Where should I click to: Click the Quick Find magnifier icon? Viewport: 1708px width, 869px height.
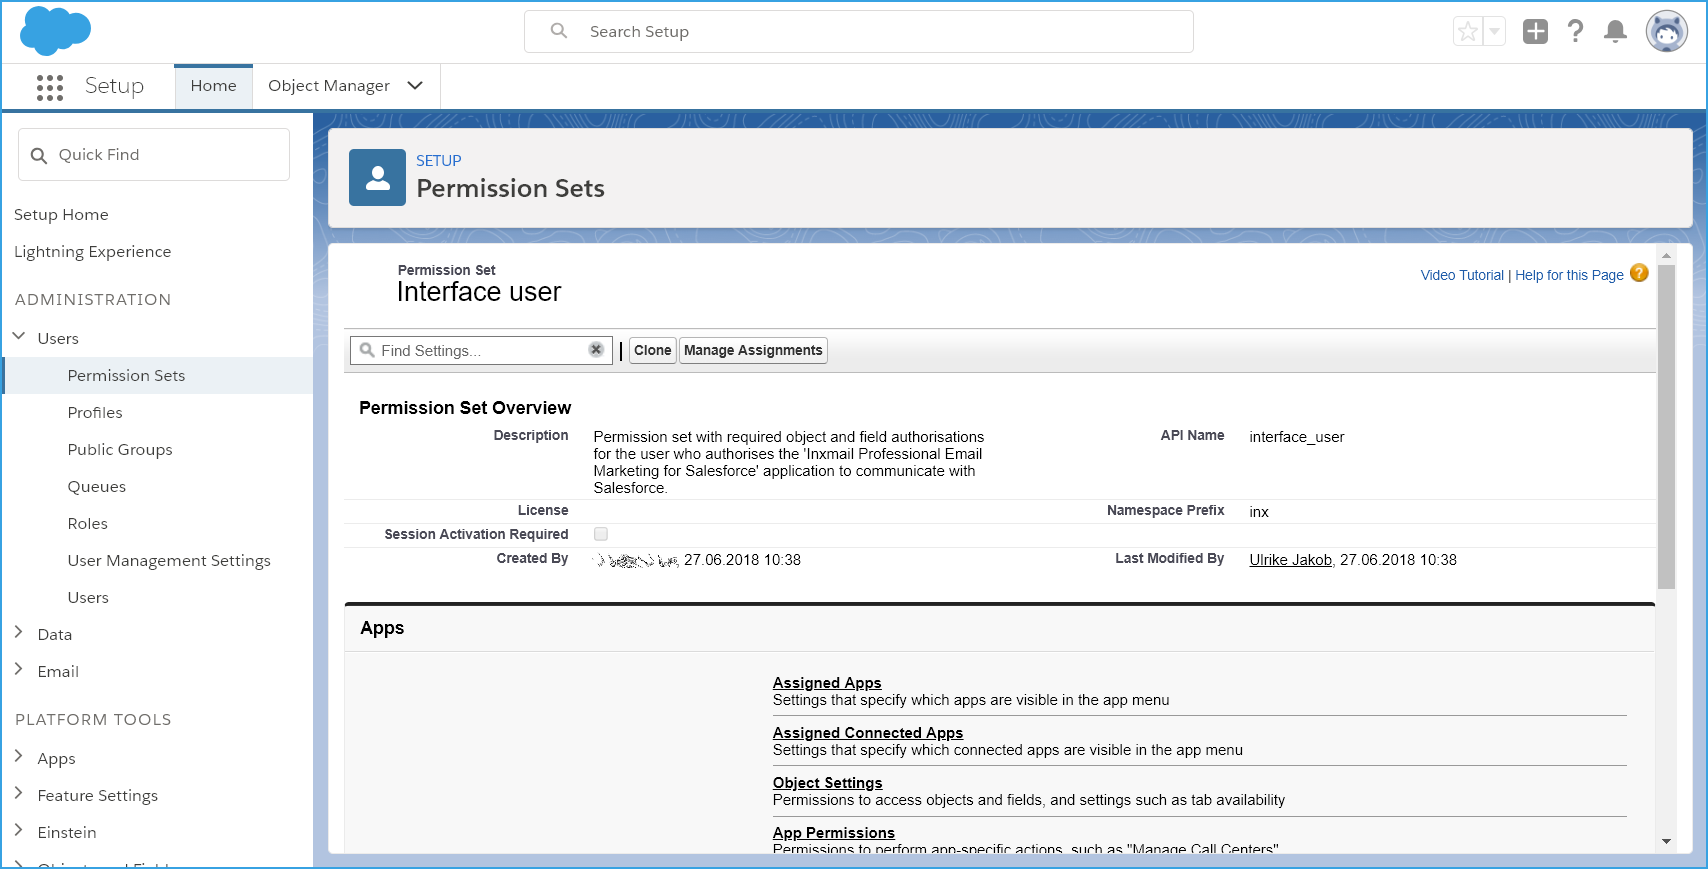pos(39,155)
